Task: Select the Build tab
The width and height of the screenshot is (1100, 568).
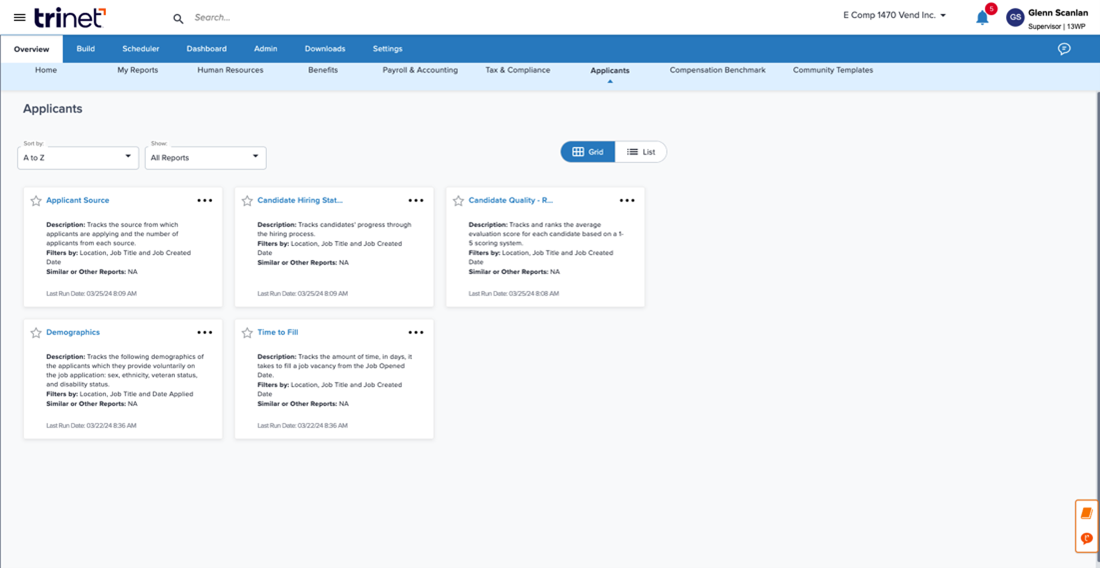Action: pos(86,49)
